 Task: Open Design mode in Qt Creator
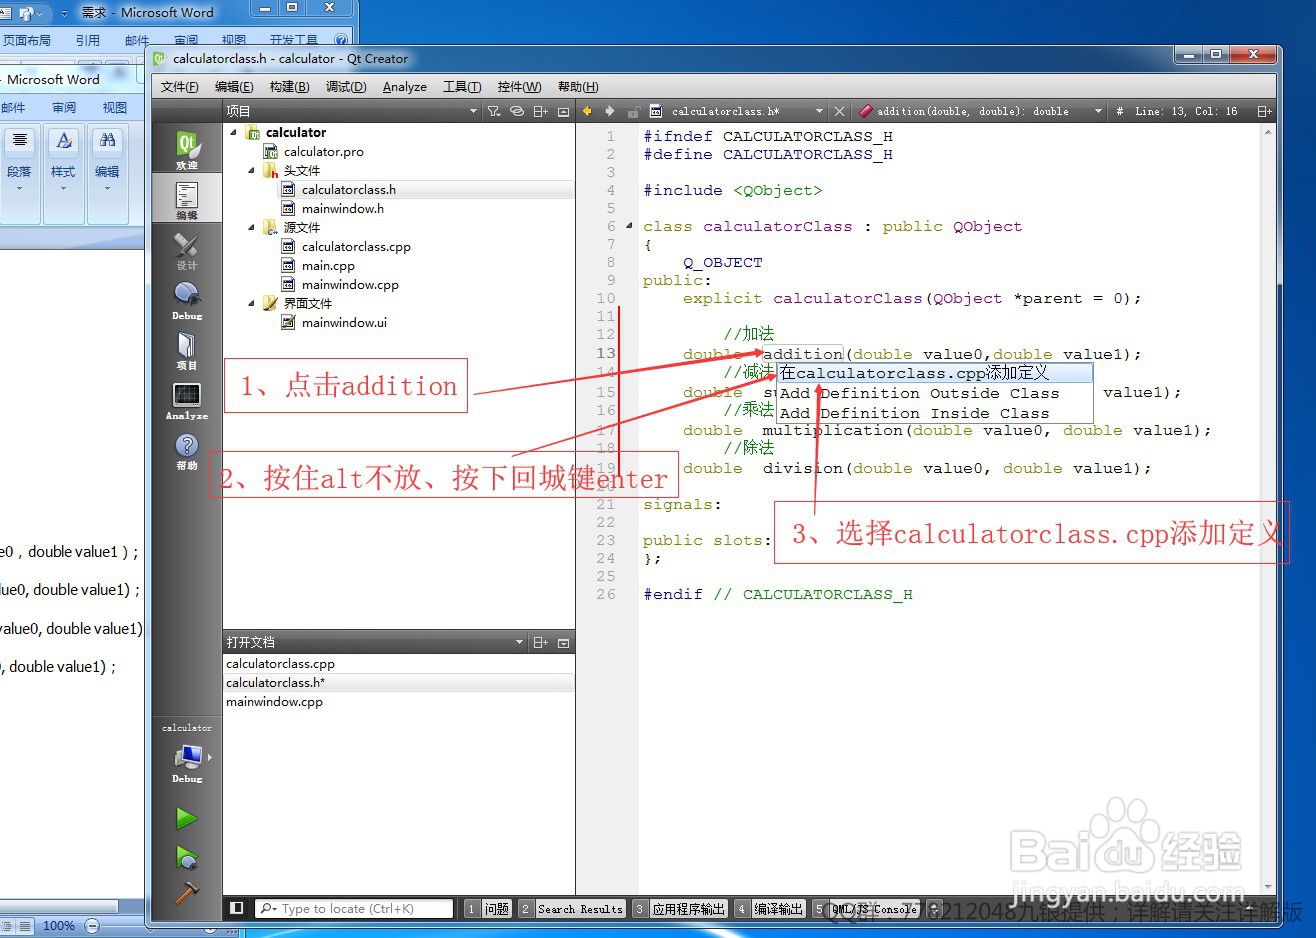click(x=186, y=250)
